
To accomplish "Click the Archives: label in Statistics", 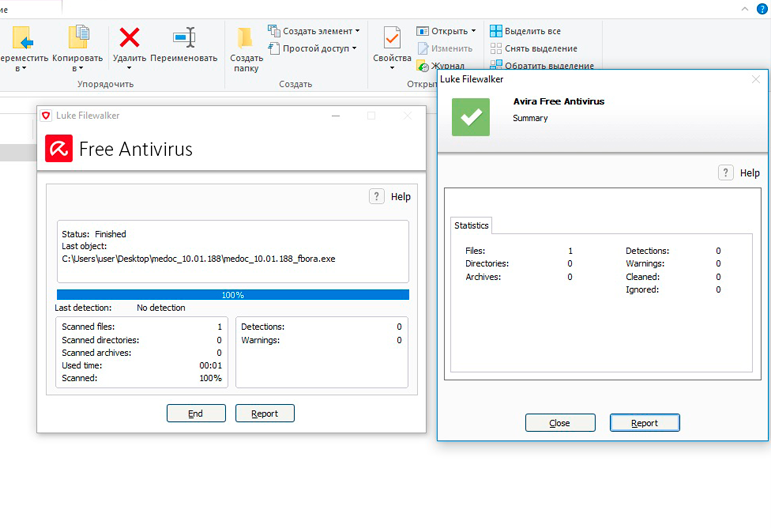I will pos(483,277).
